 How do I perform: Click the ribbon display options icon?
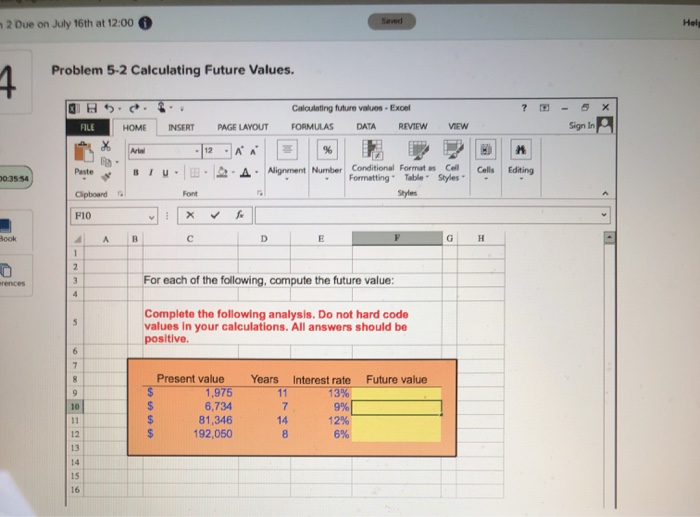(544, 108)
